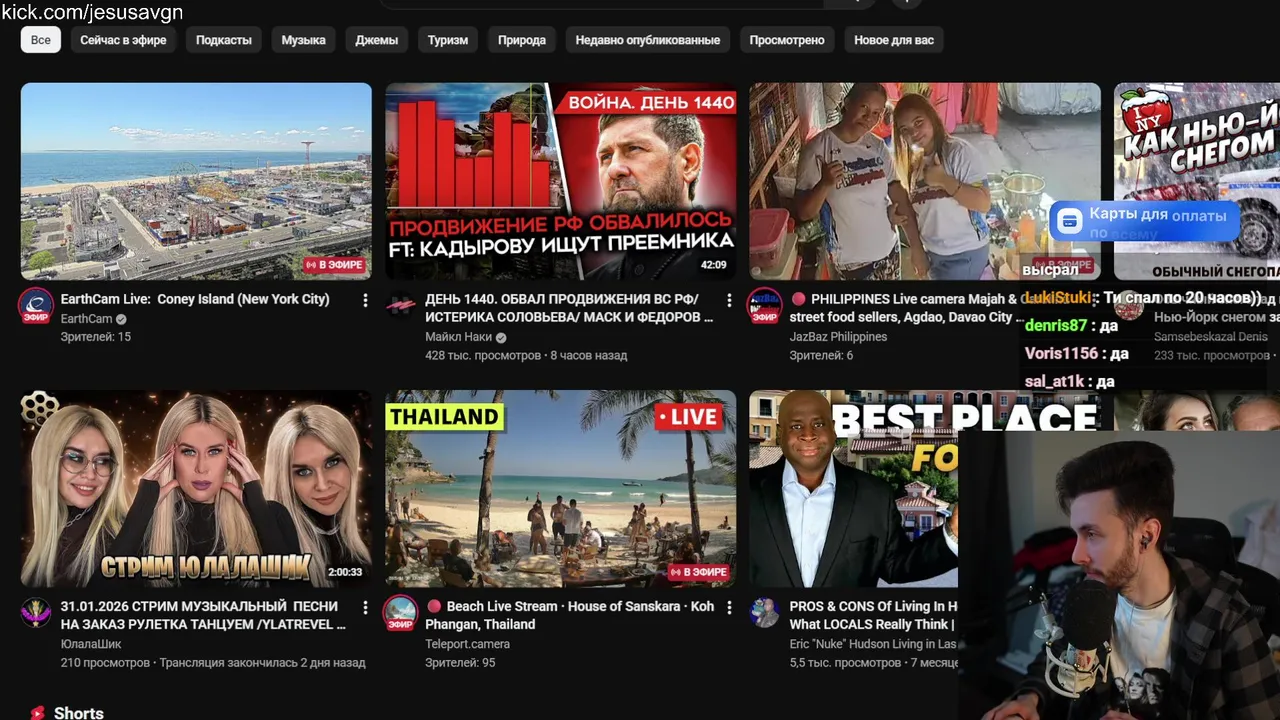Open the "Стрим Юлалашик" thumbnail

pyautogui.click(x=196, y=488)
